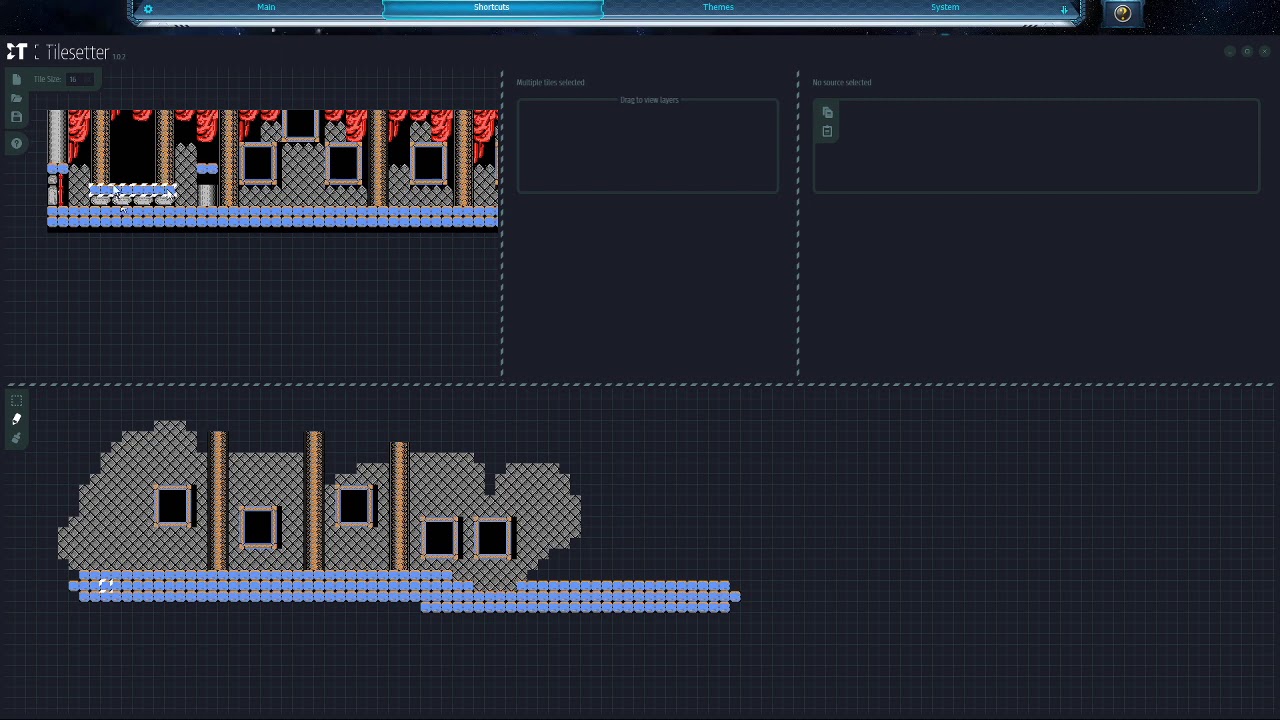Click 'Multiple tiles selected' label
The height and width of the screenshot is (720, 1280).
pos(550,83)
